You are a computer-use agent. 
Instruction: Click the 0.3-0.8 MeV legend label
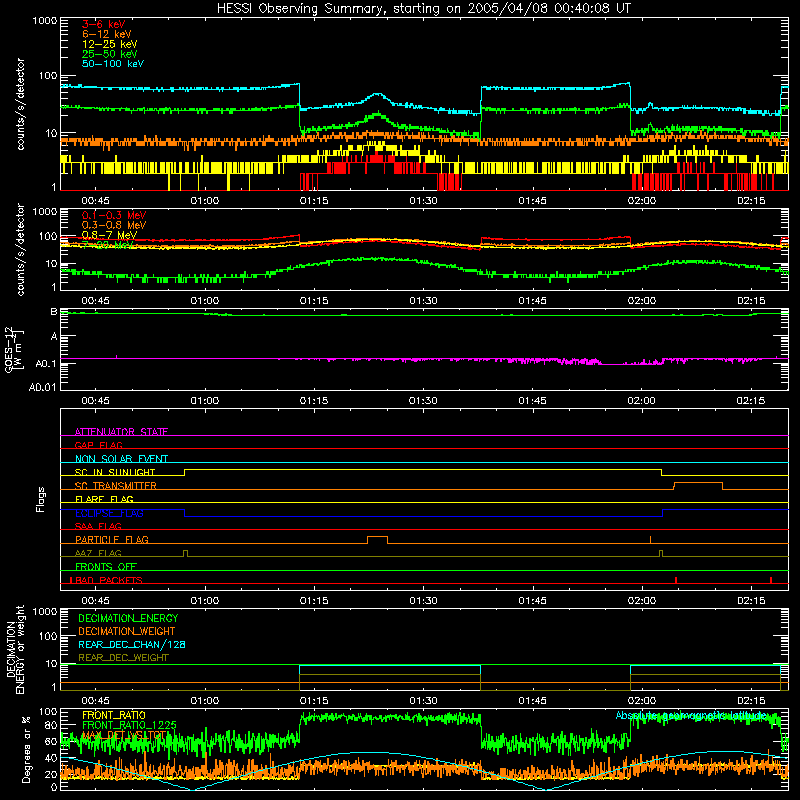coord(114,225)
